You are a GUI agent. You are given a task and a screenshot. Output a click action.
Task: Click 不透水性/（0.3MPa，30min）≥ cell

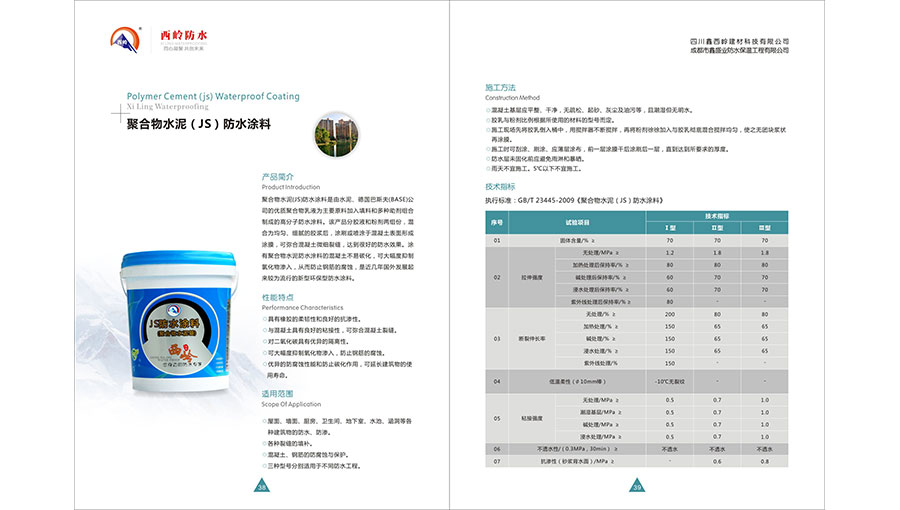pos(577,449)
